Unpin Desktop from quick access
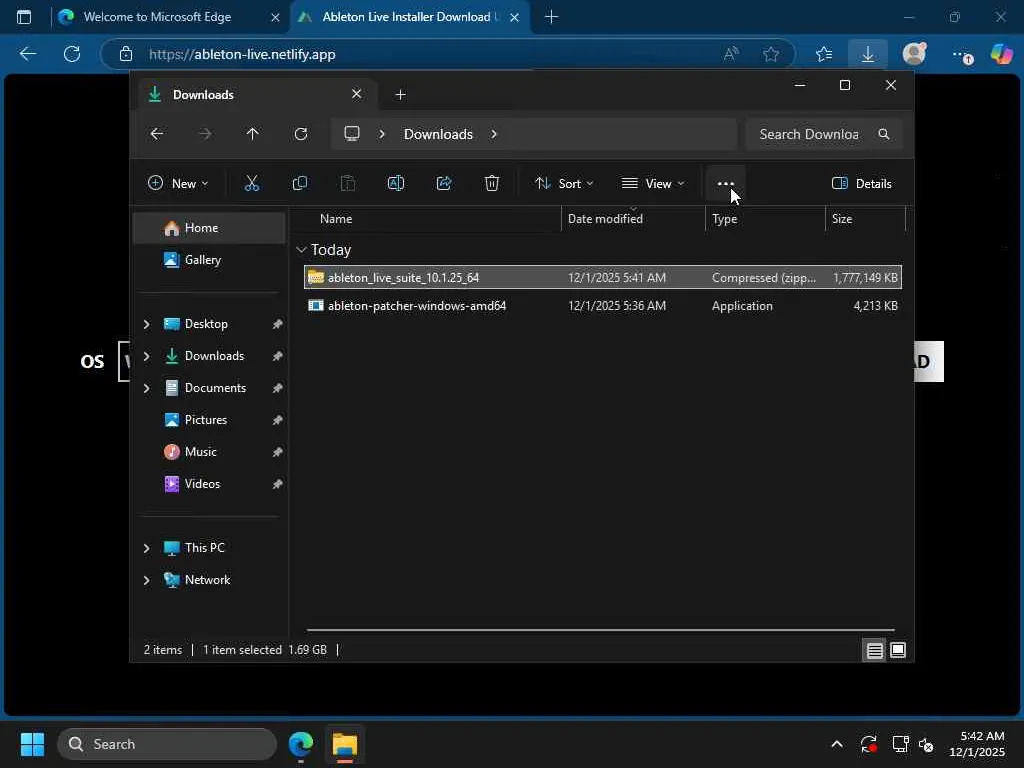This screenshot has height=768, width=1024. (278, 324)
